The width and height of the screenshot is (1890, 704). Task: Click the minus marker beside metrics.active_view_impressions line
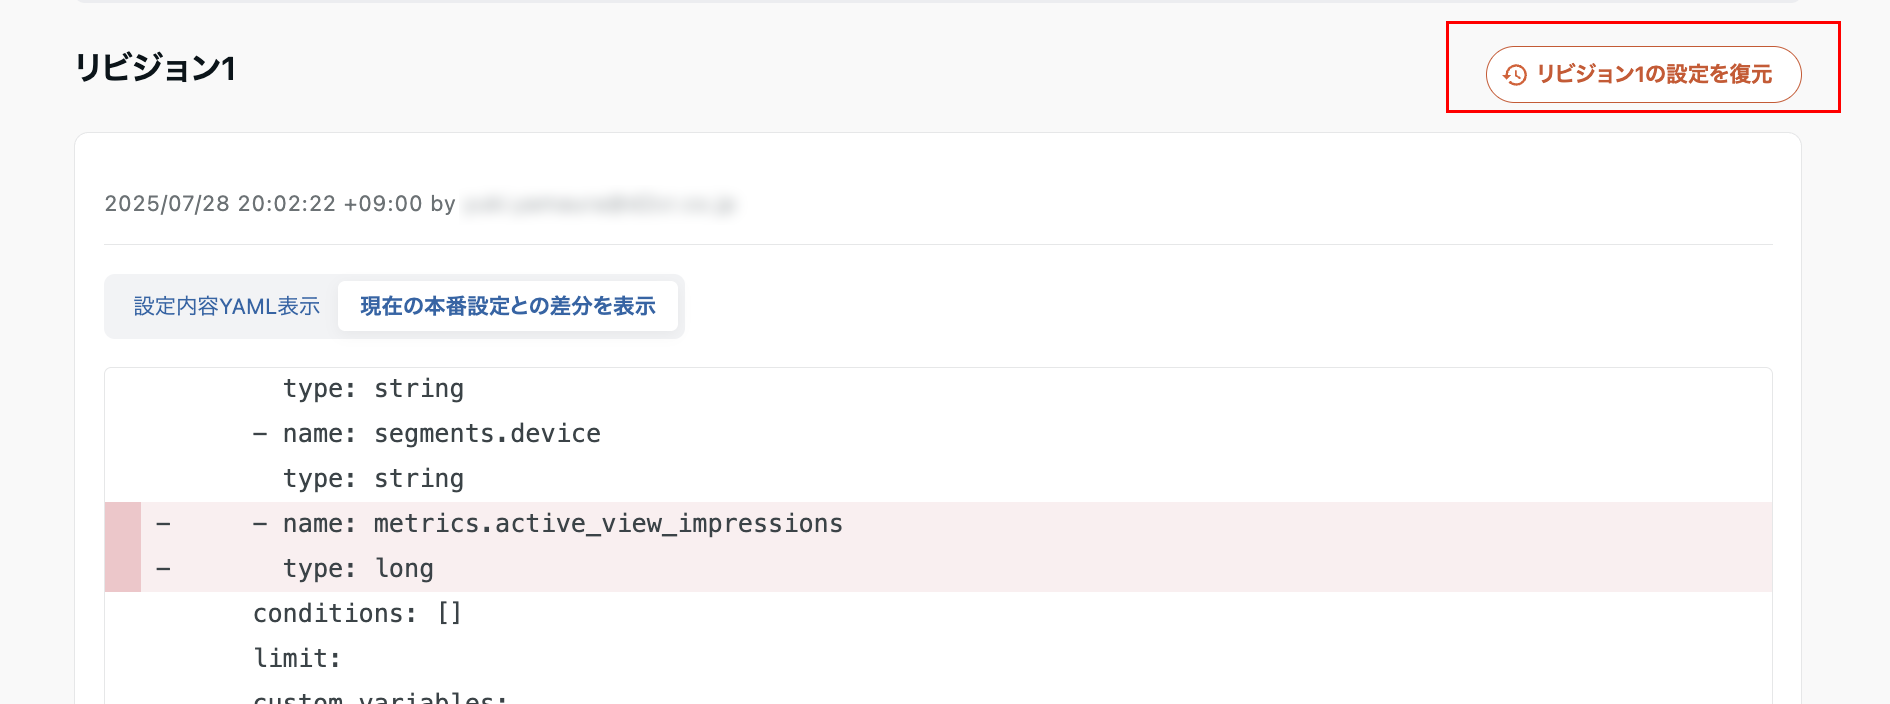pyautogui.click(x=163, y=524)
